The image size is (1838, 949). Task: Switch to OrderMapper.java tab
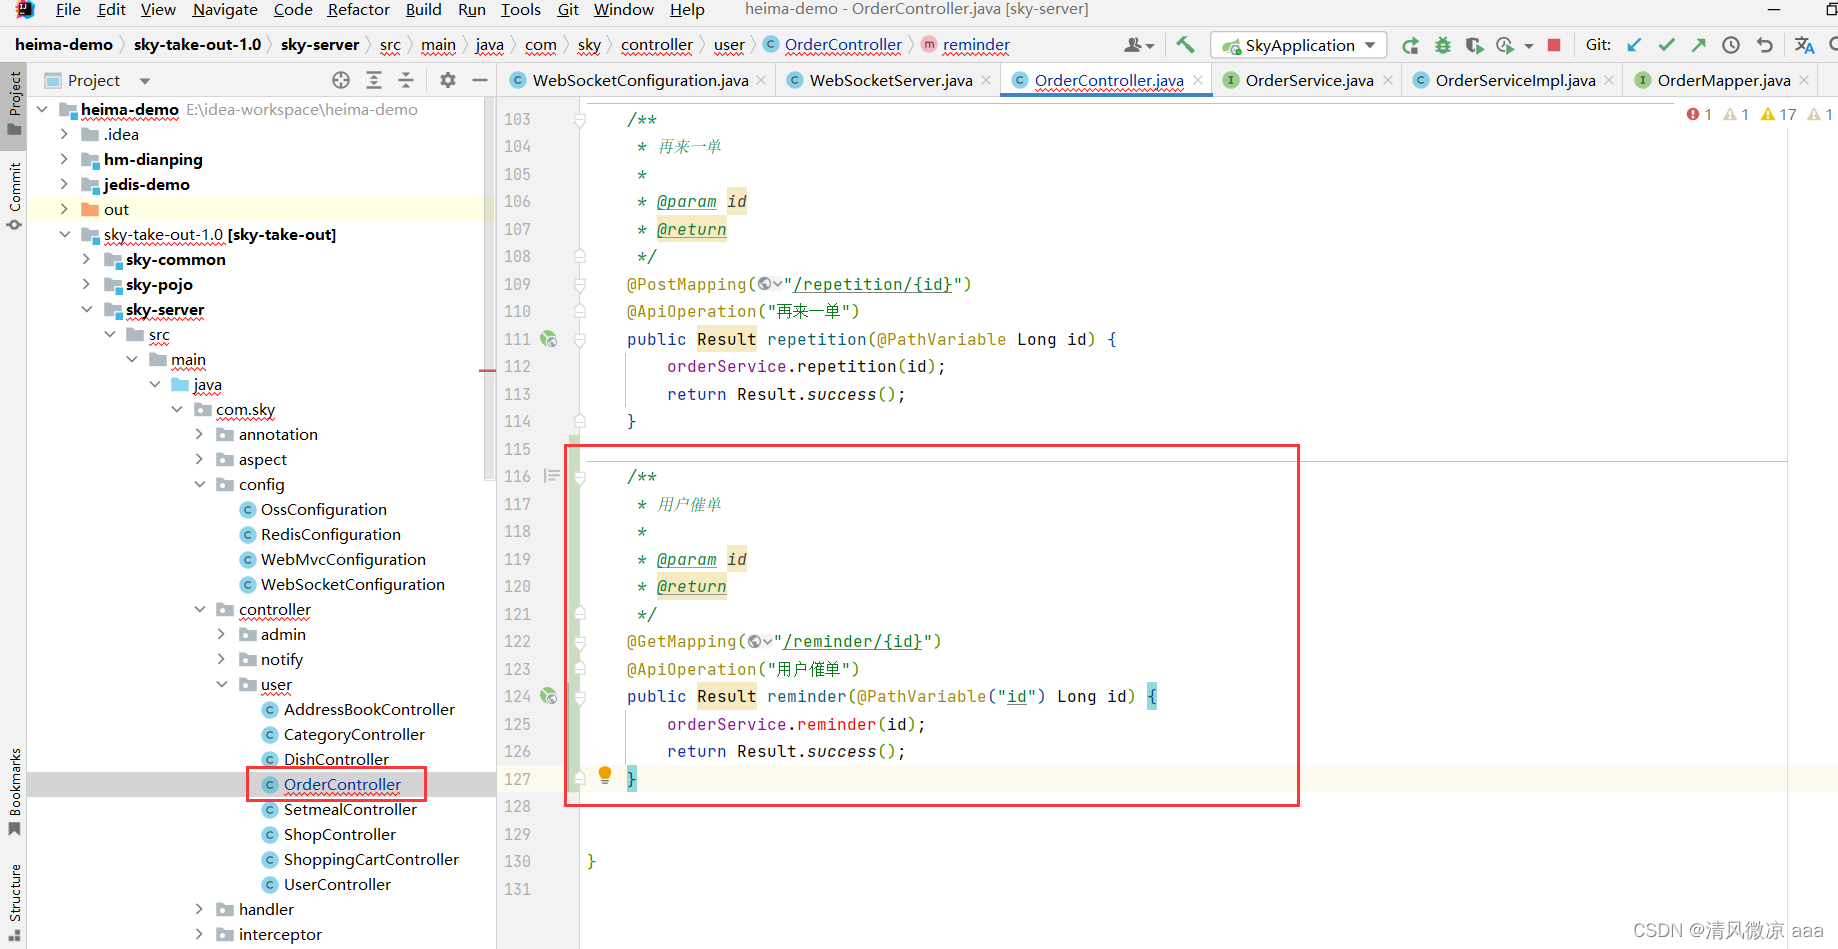pos(1723,80)
